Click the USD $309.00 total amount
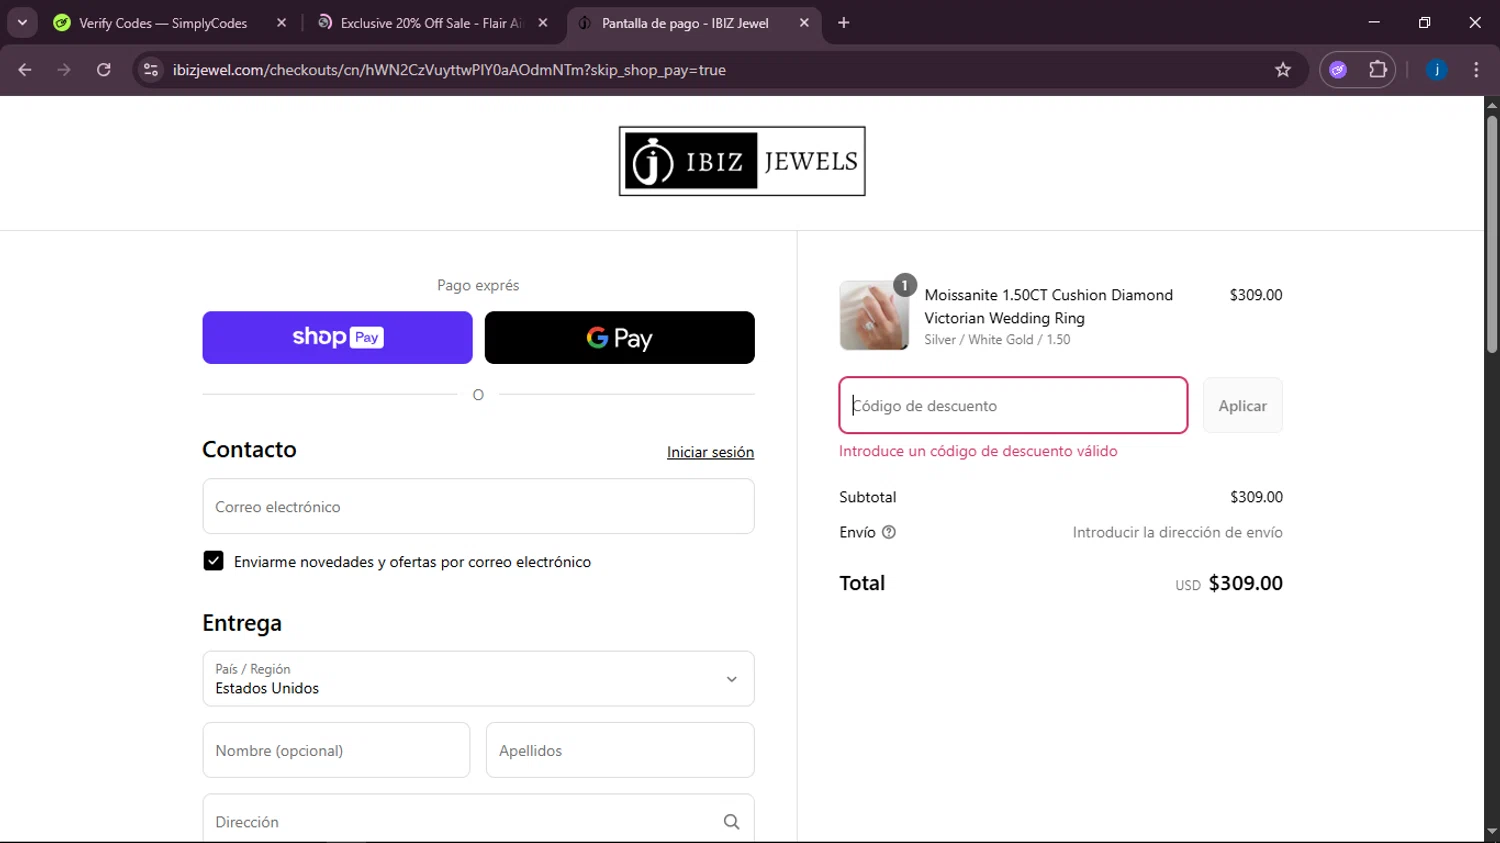This screenshot has width=1500, height=843. (x=1229, y=583)
